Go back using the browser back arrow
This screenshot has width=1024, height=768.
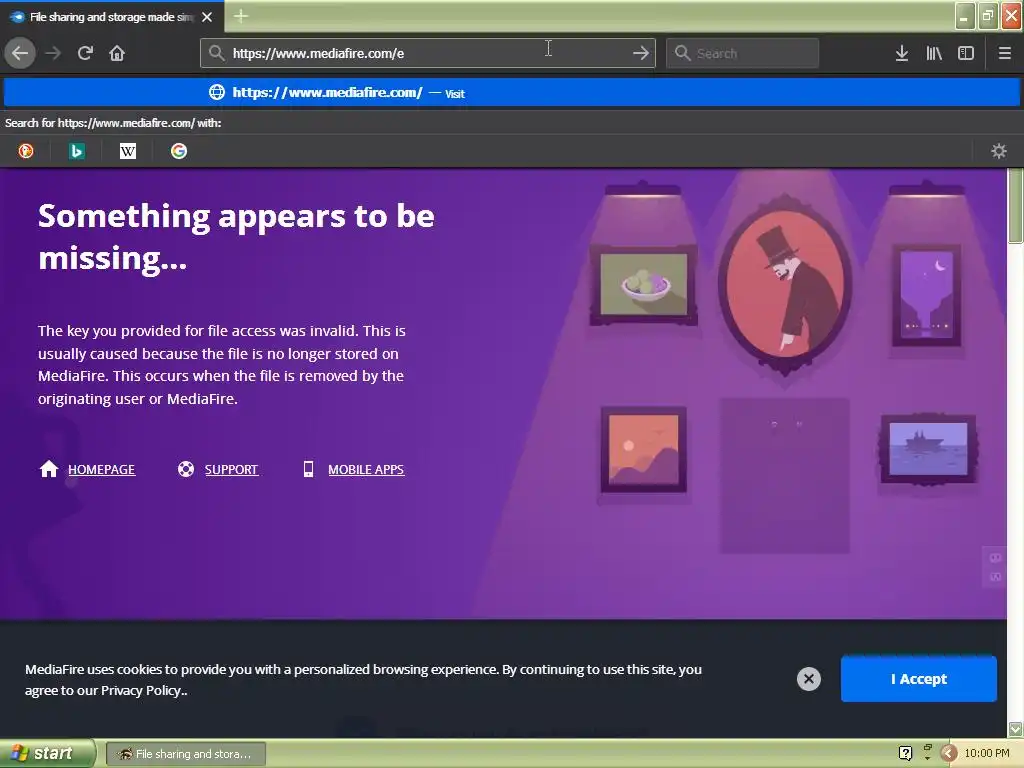click(20, 53)
